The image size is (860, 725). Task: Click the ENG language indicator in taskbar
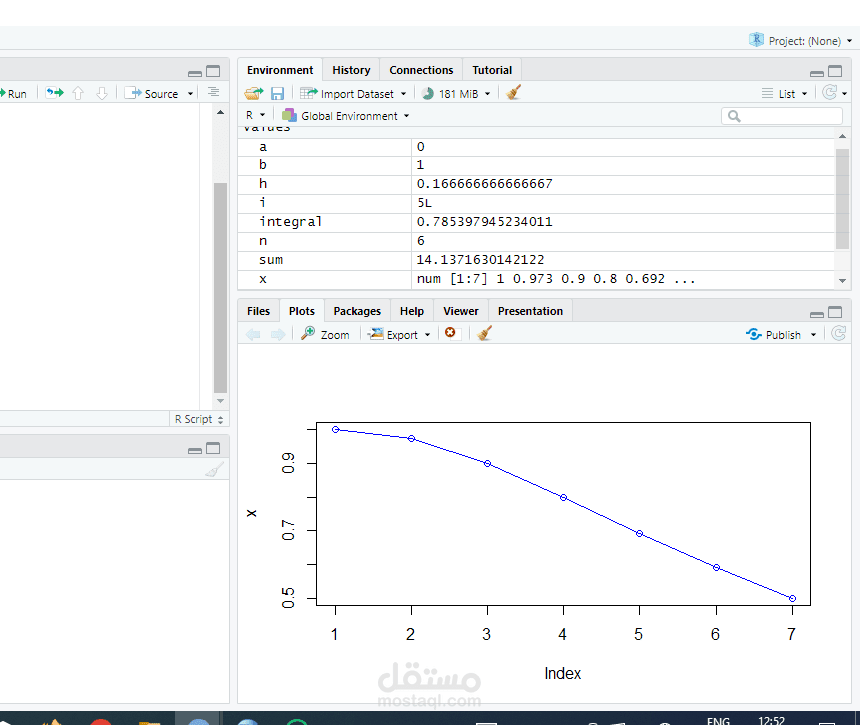(x=718, y=720)
